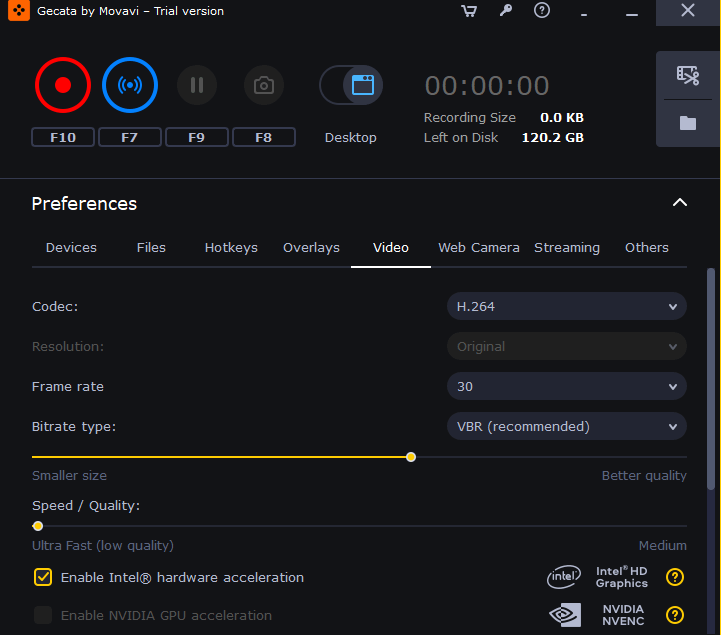721x635 pixels.
Task: Open the video editor scissors icon
Action: point(688,75)
